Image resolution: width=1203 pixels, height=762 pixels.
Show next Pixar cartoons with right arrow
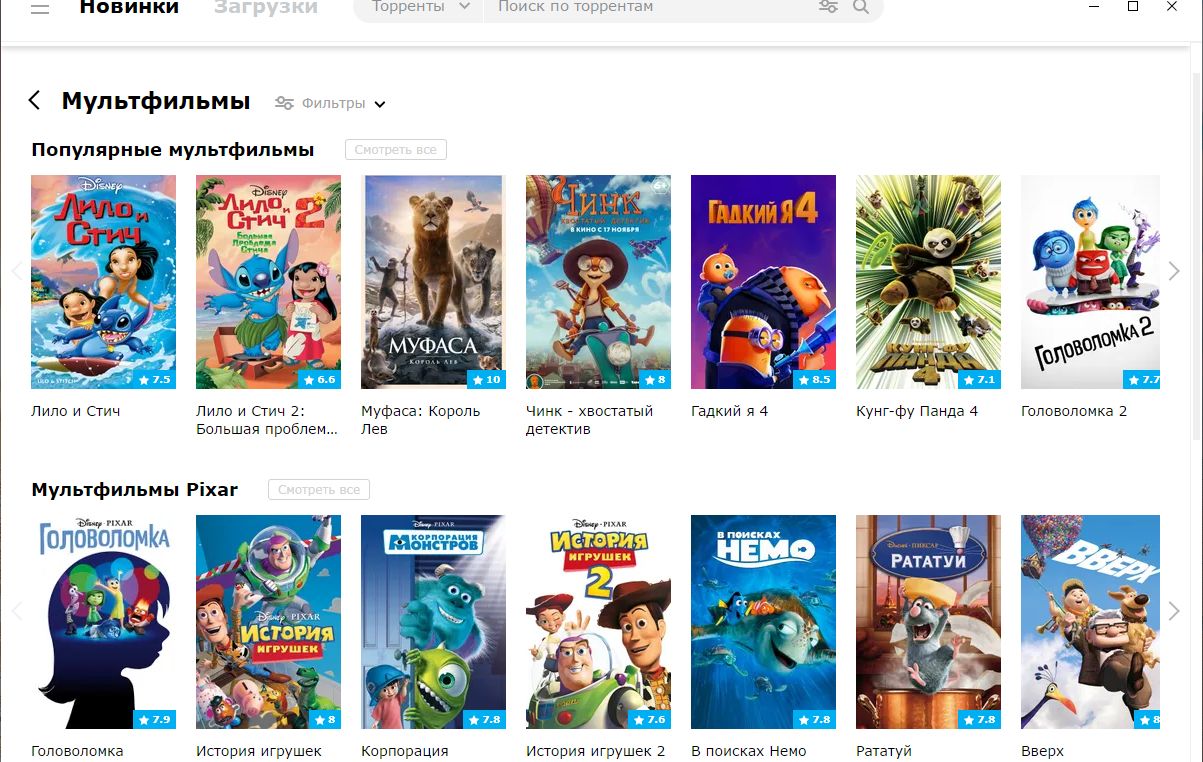tap(1174, 611)
